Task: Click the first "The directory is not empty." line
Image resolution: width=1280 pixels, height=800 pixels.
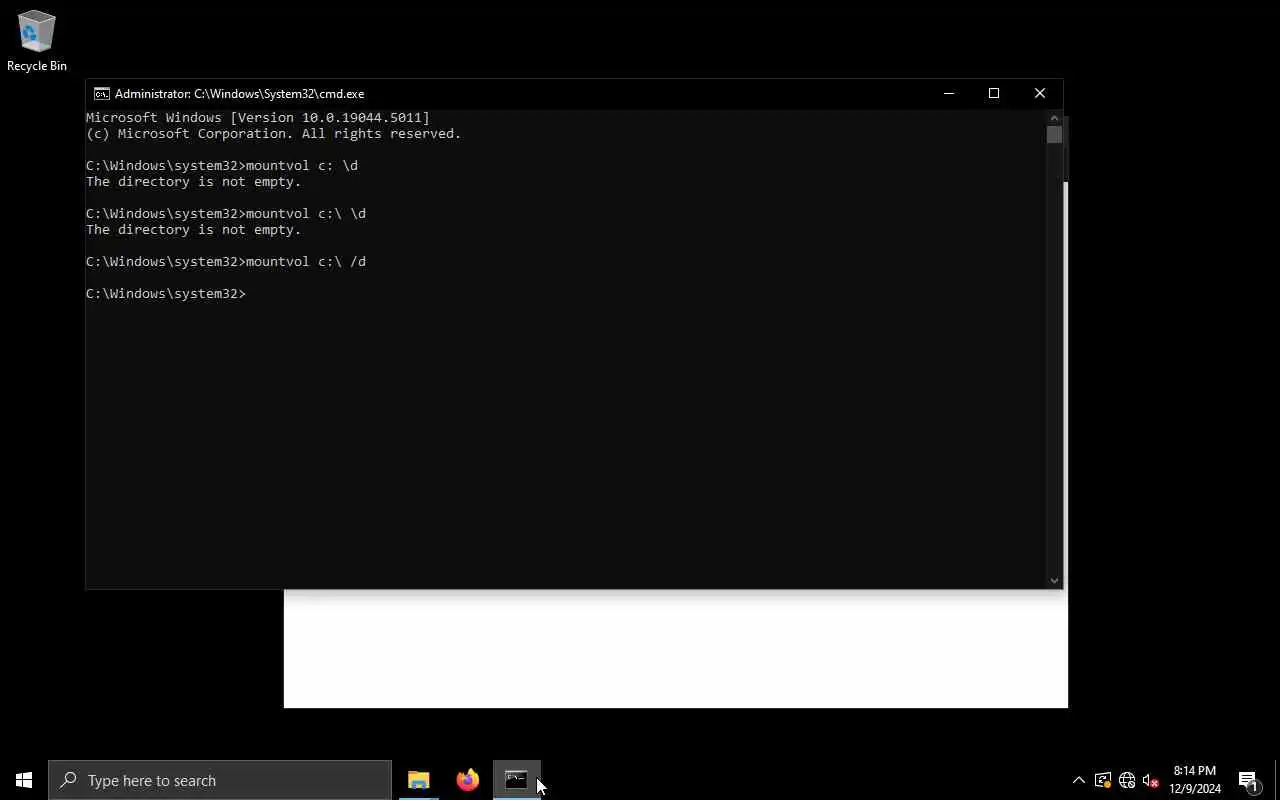Action: pyautogui.click(x=193, y=182)
